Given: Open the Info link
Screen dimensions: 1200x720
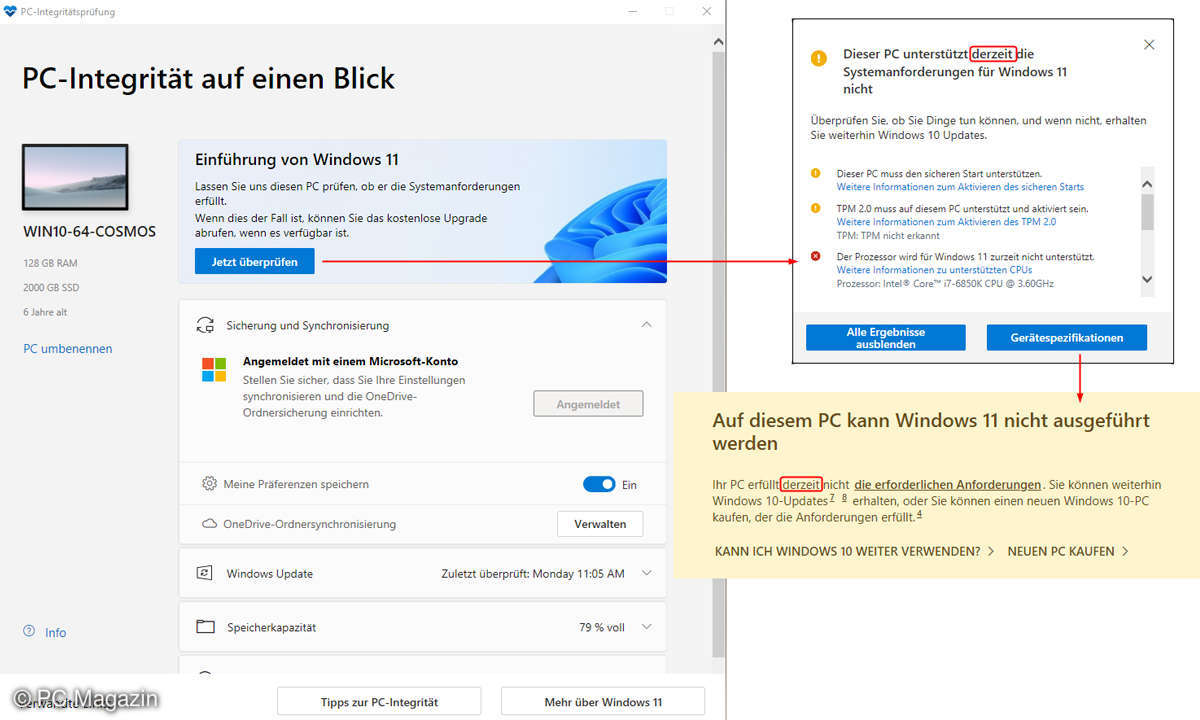Looking at the screenshot, I should tap(55, 632).
